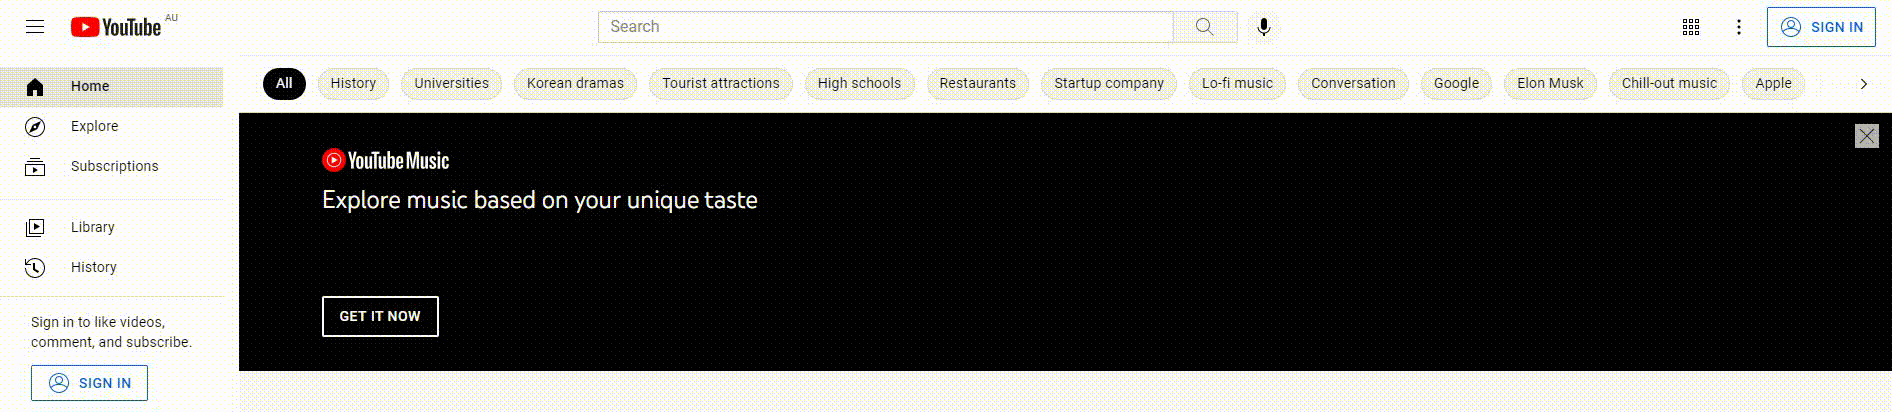Open the YouTube apps grid
Screen dimensions: 1892x412
tap(1691, 27)
